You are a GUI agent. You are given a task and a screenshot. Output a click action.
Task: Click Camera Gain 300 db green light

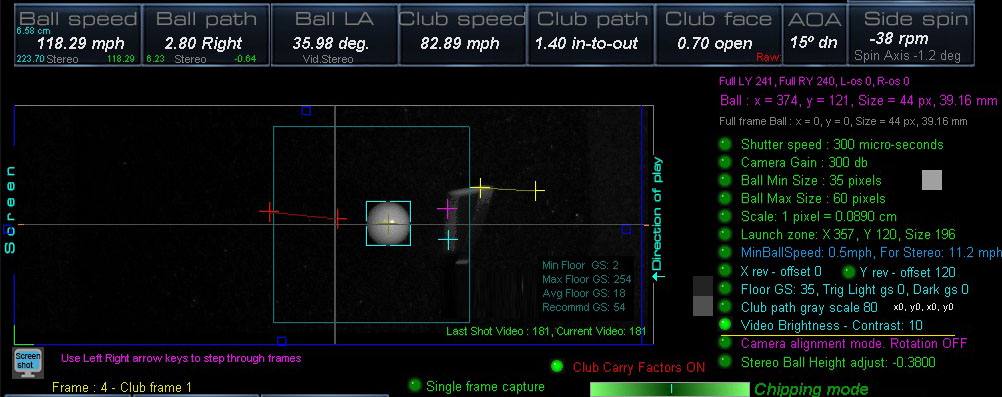725,162
